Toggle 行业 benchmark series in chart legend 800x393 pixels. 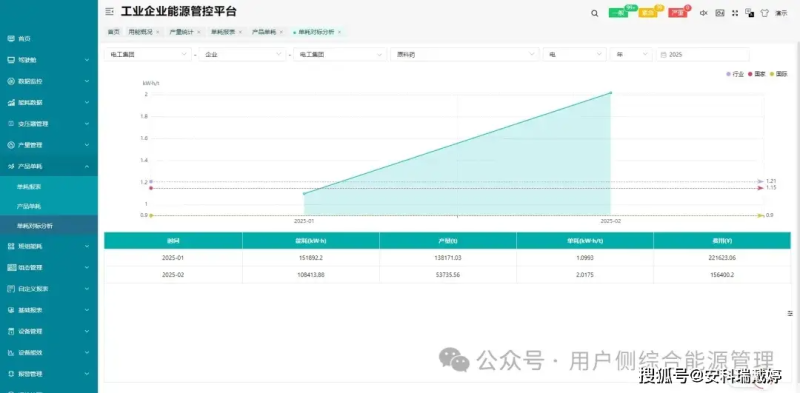tap(735, 74)
